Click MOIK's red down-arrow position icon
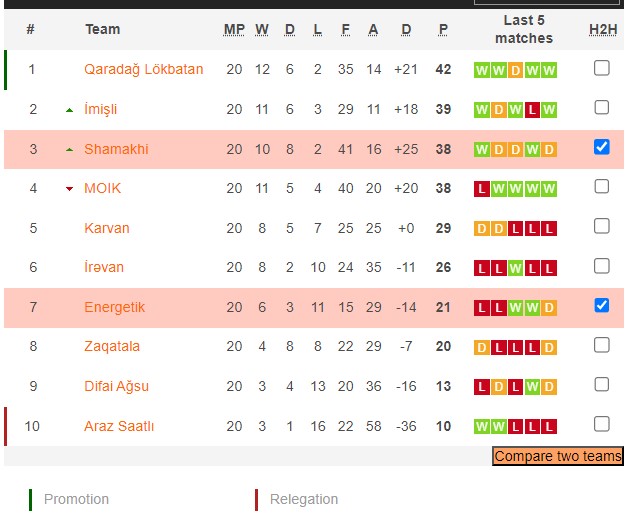 [69, 188]
